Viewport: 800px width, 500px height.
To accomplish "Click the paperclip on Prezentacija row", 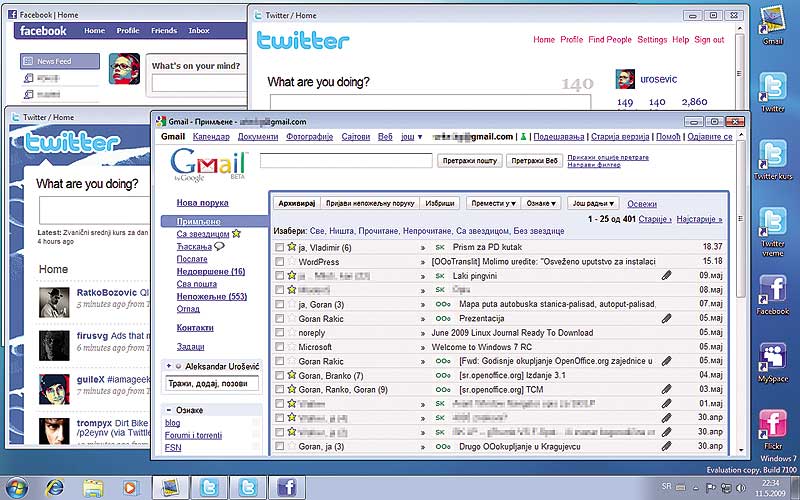I will [666, 318].
